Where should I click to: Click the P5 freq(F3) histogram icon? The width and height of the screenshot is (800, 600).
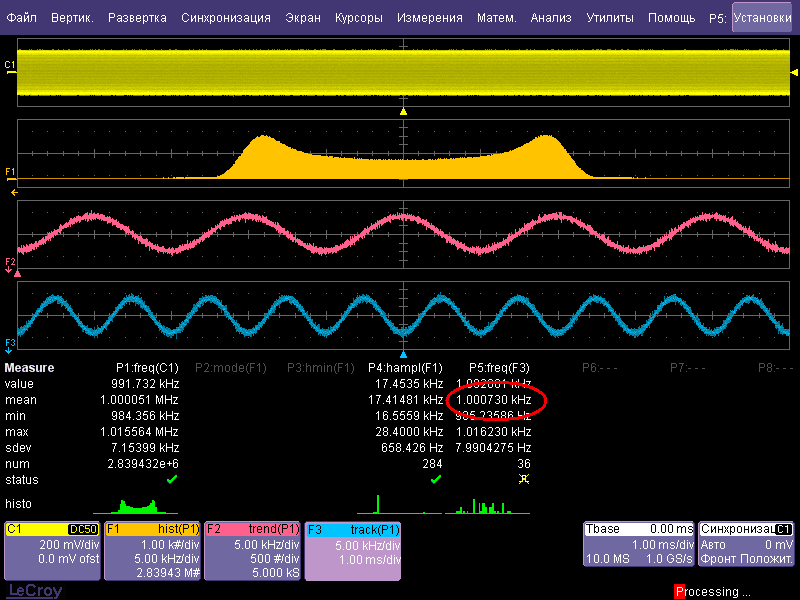click(x=486, y=506)
